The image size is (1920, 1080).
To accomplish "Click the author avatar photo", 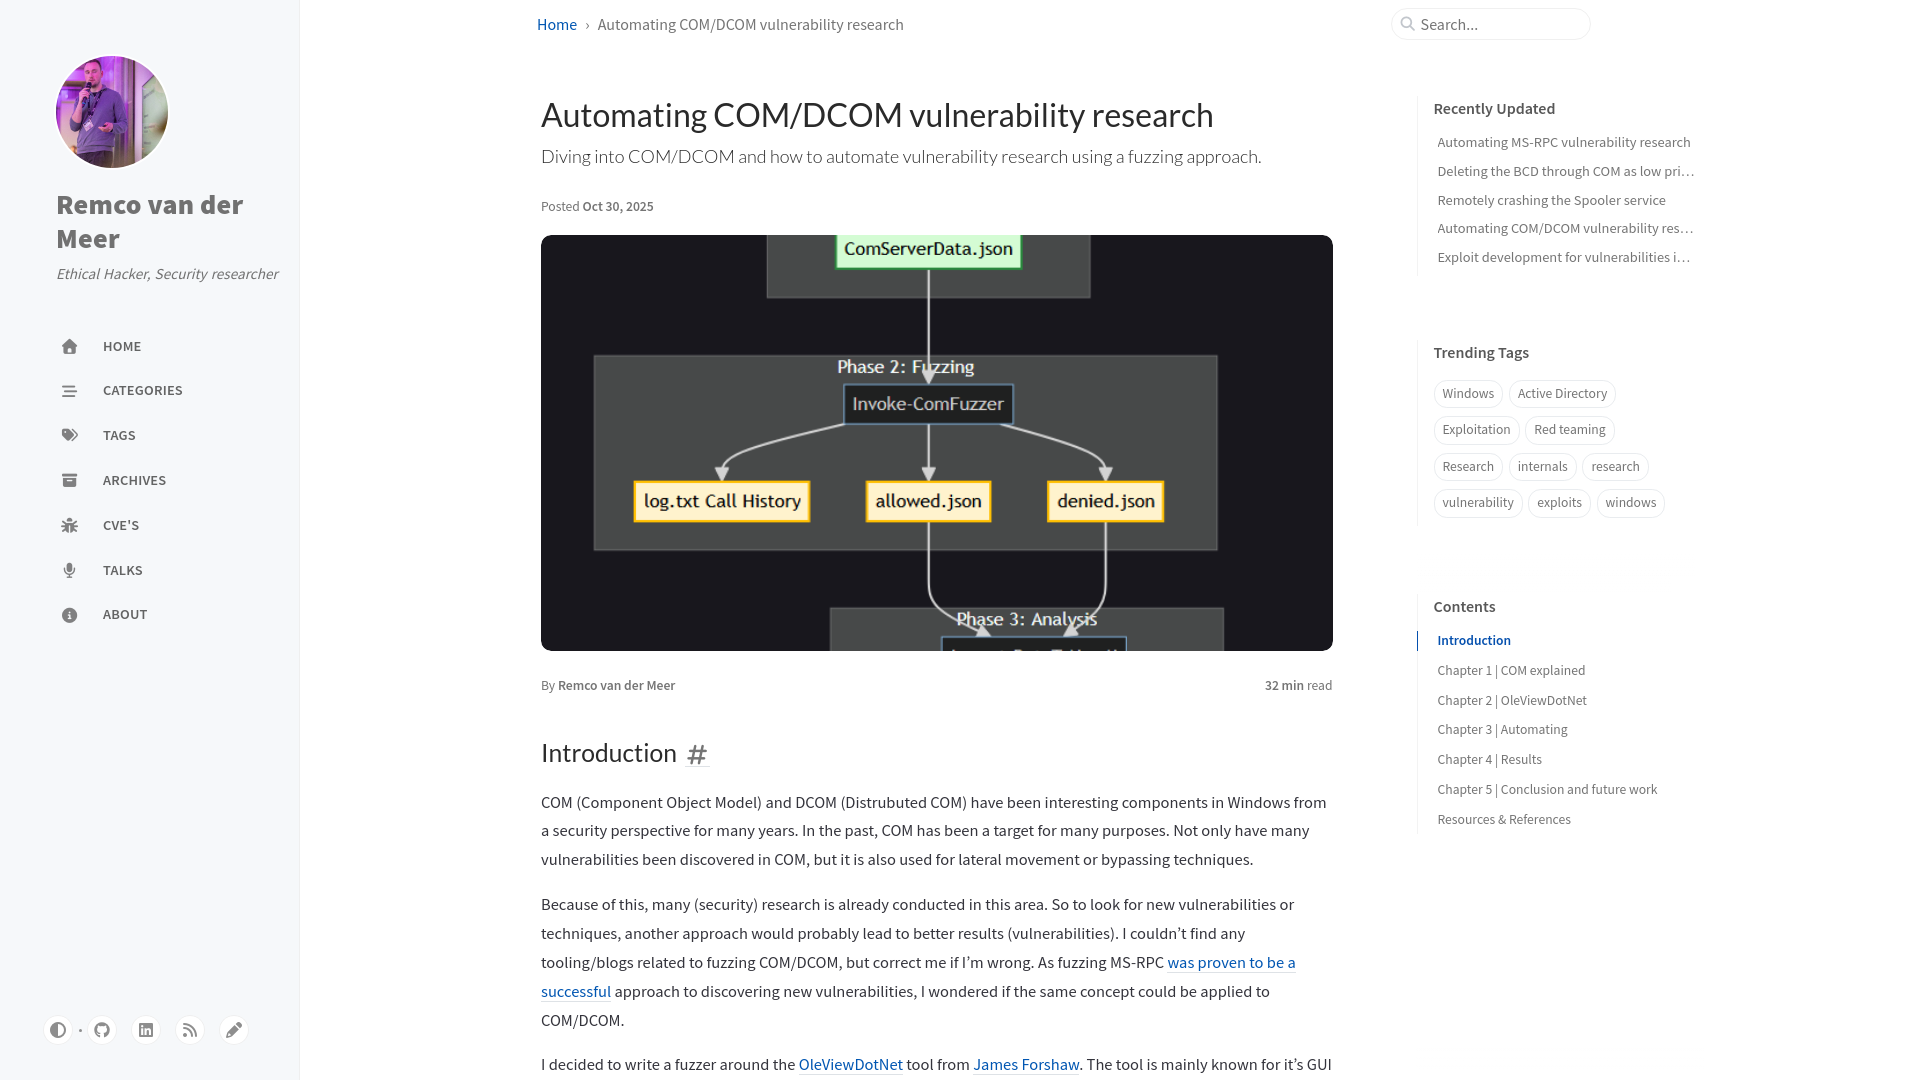I will point(111,111).
